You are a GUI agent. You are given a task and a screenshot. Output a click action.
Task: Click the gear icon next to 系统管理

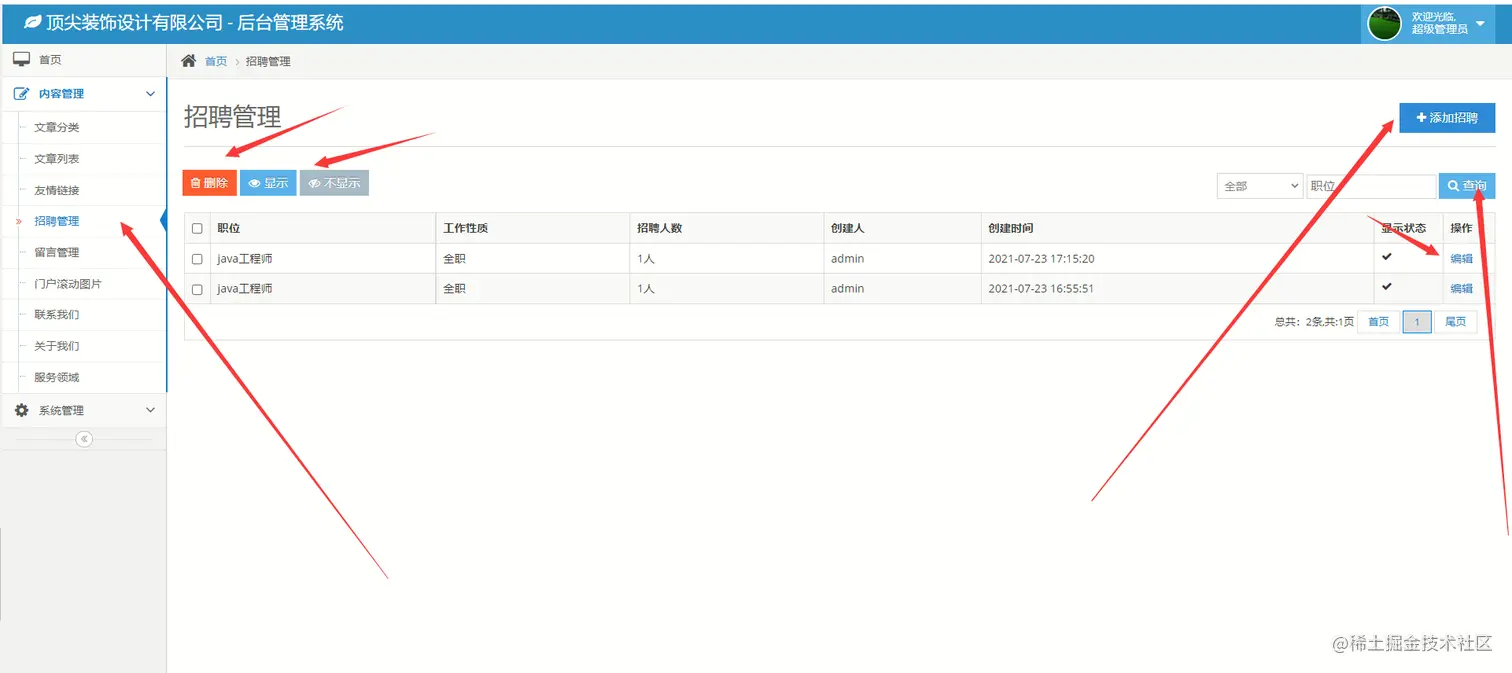click(x=21, y=410)
